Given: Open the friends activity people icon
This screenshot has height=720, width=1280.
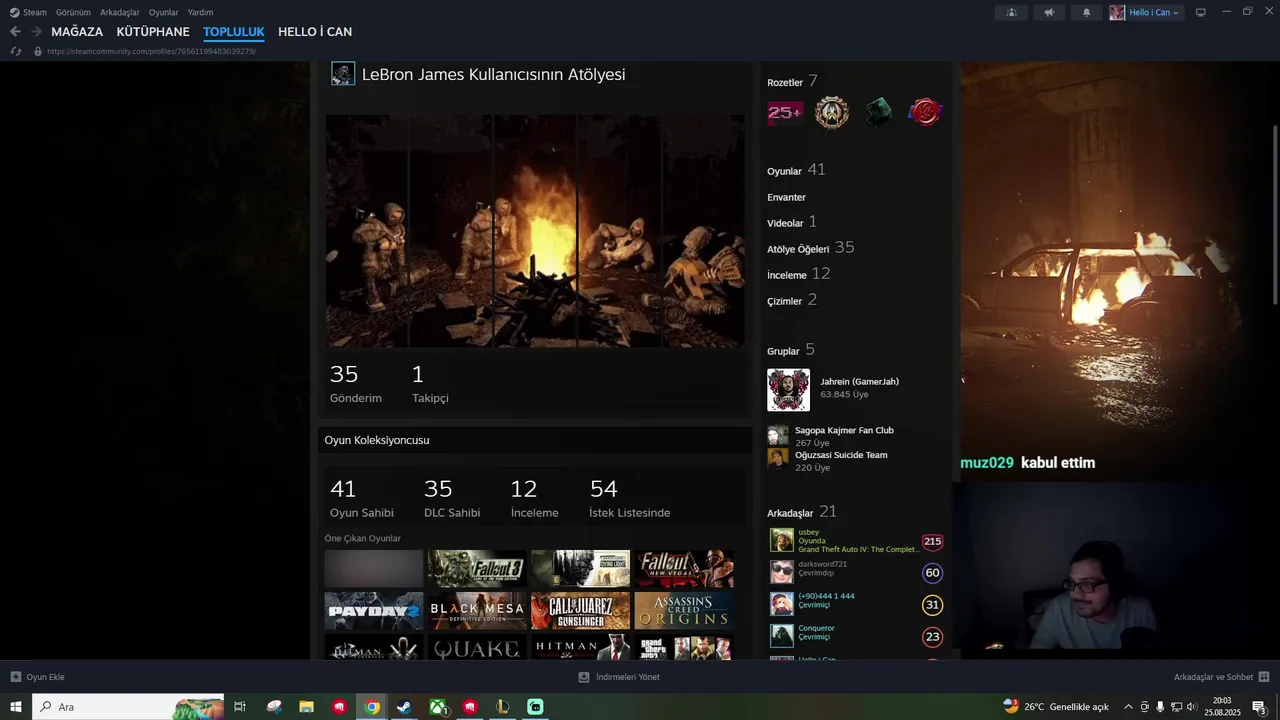Looking at the screenshot, I should [1011, 12].
